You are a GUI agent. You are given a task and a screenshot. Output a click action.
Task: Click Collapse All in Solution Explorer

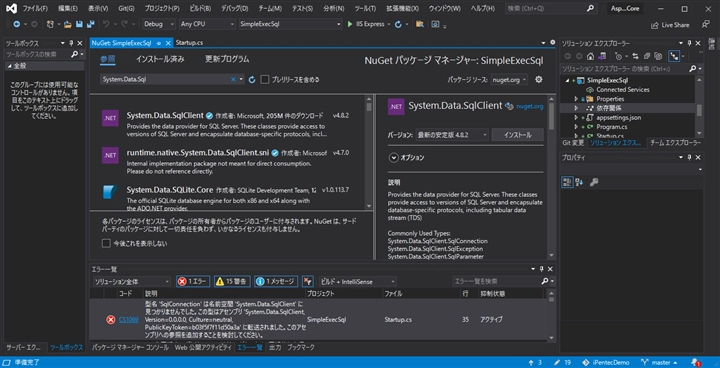(x=647, y=56)
